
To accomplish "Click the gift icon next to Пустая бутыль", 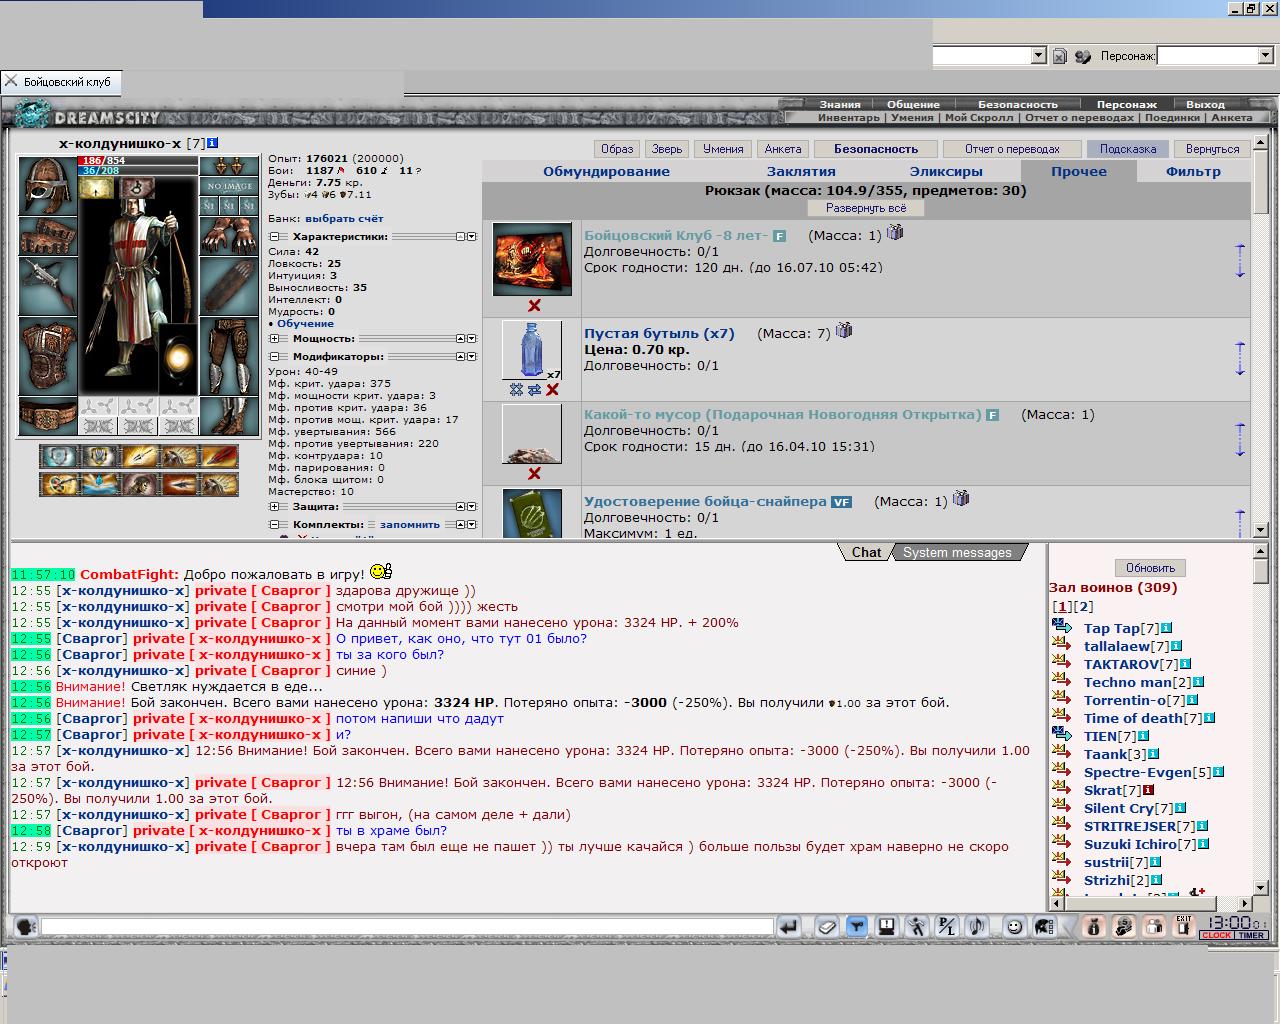I will [x=845, y=330].
